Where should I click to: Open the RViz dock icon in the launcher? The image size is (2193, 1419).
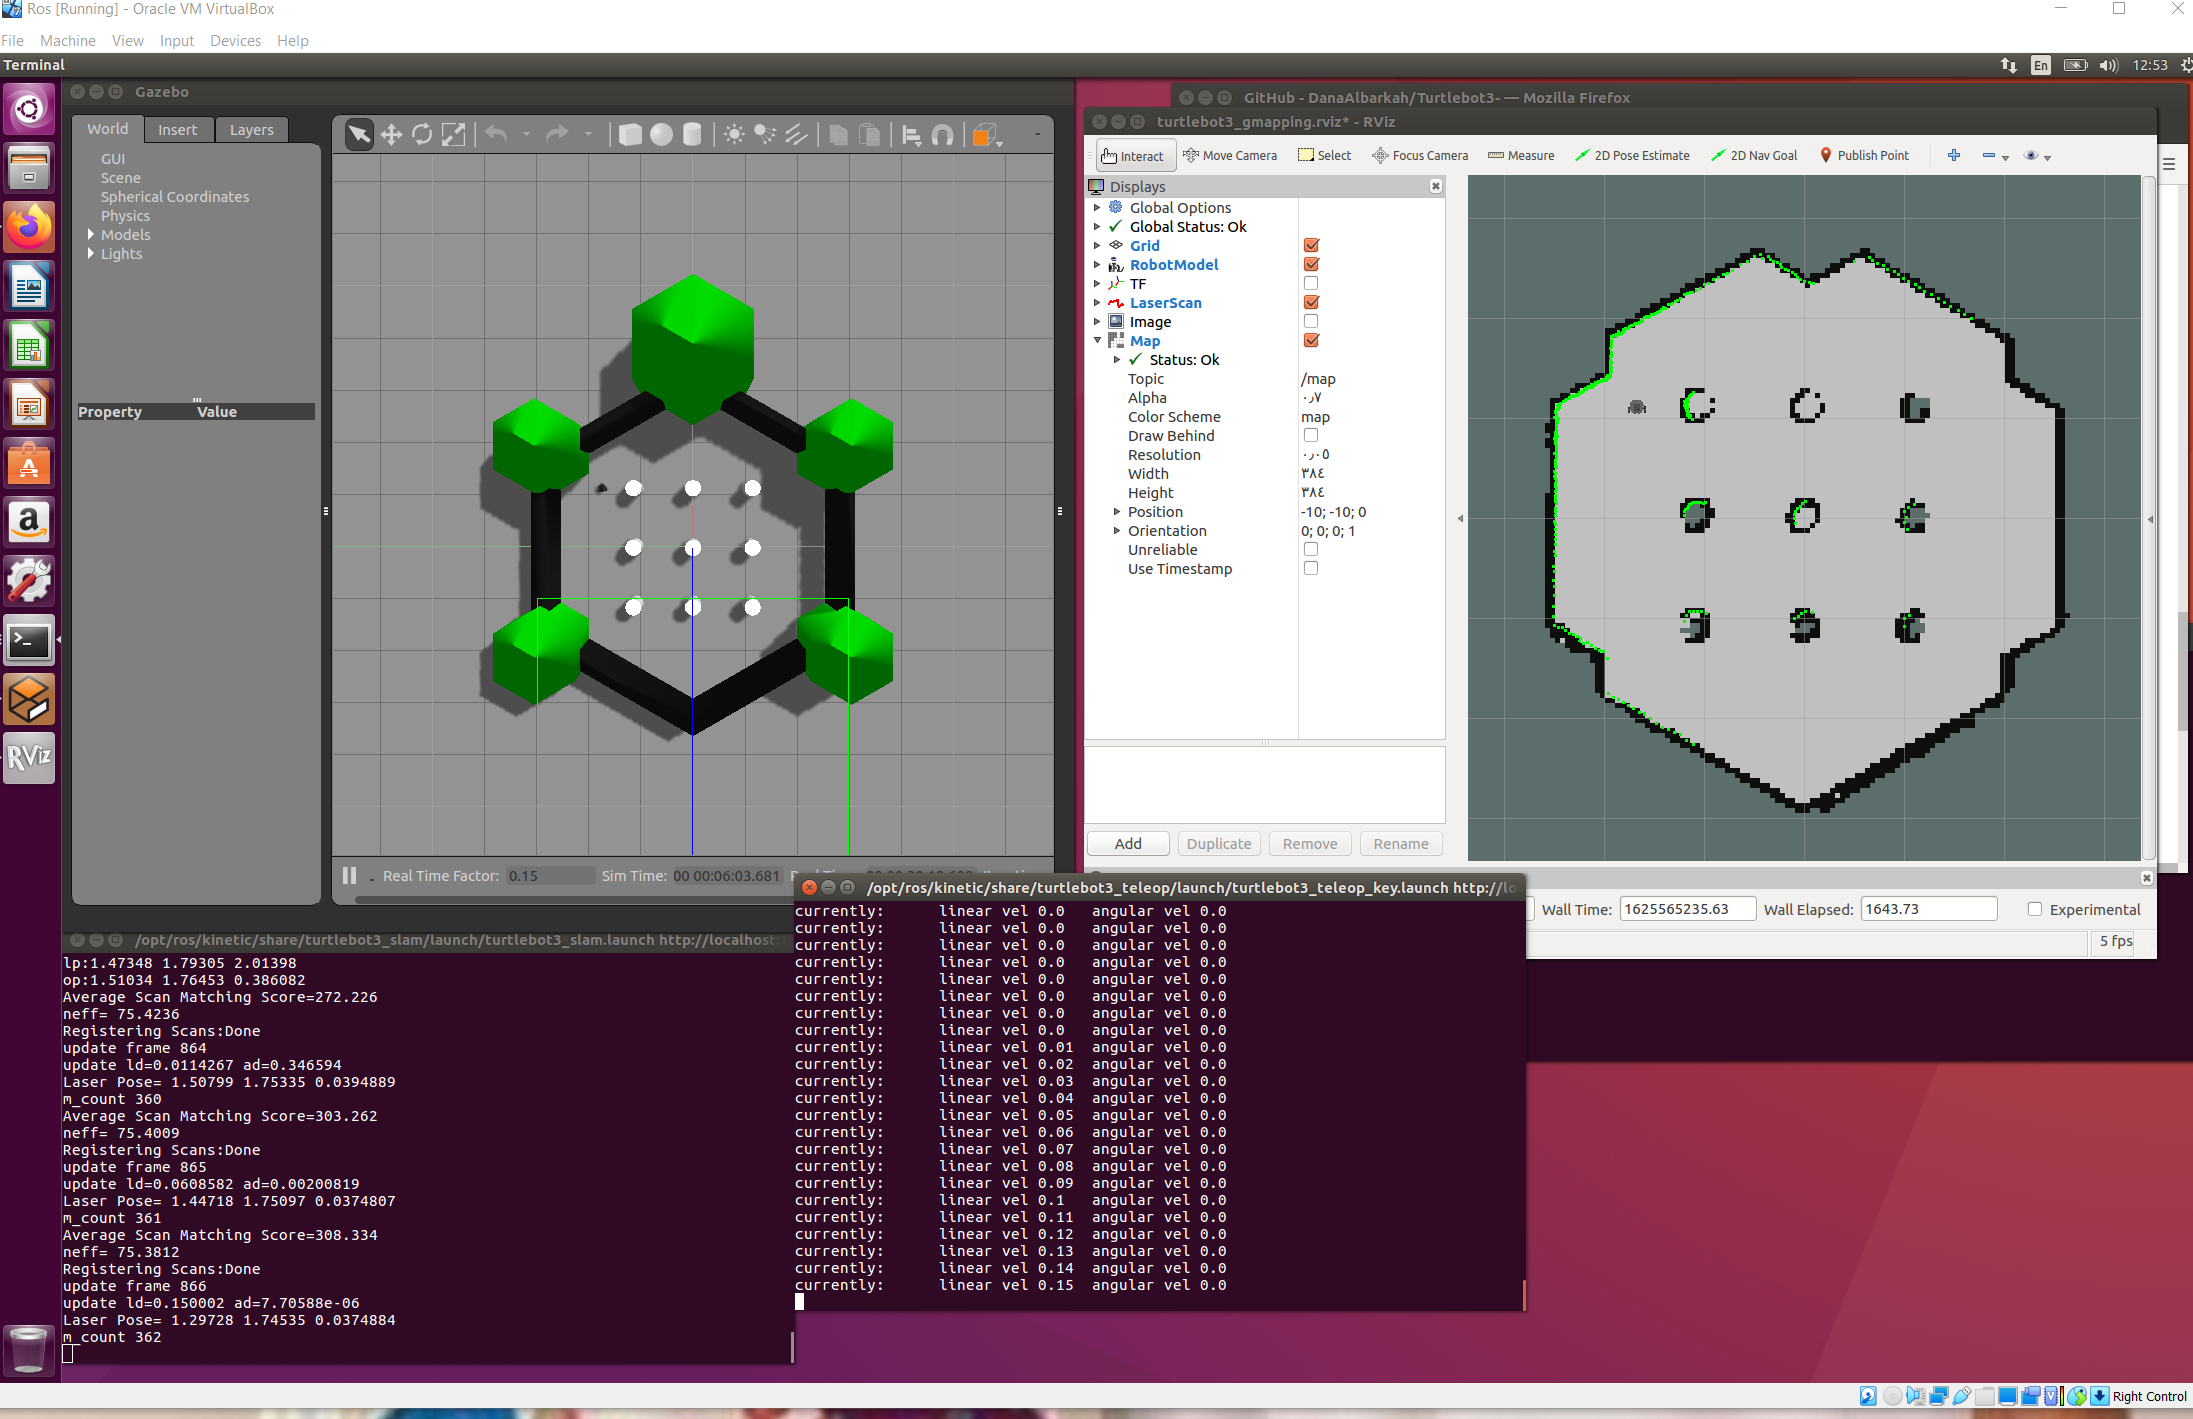click(29, 758)
